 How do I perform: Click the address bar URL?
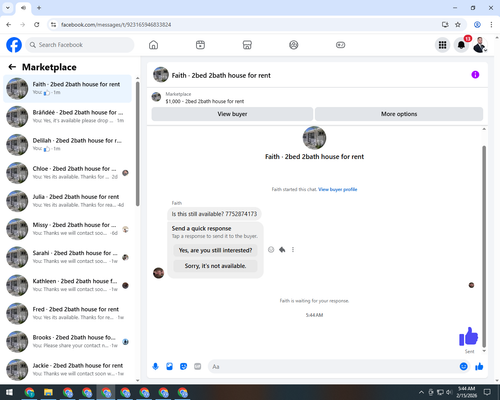[x=116, y=25]
